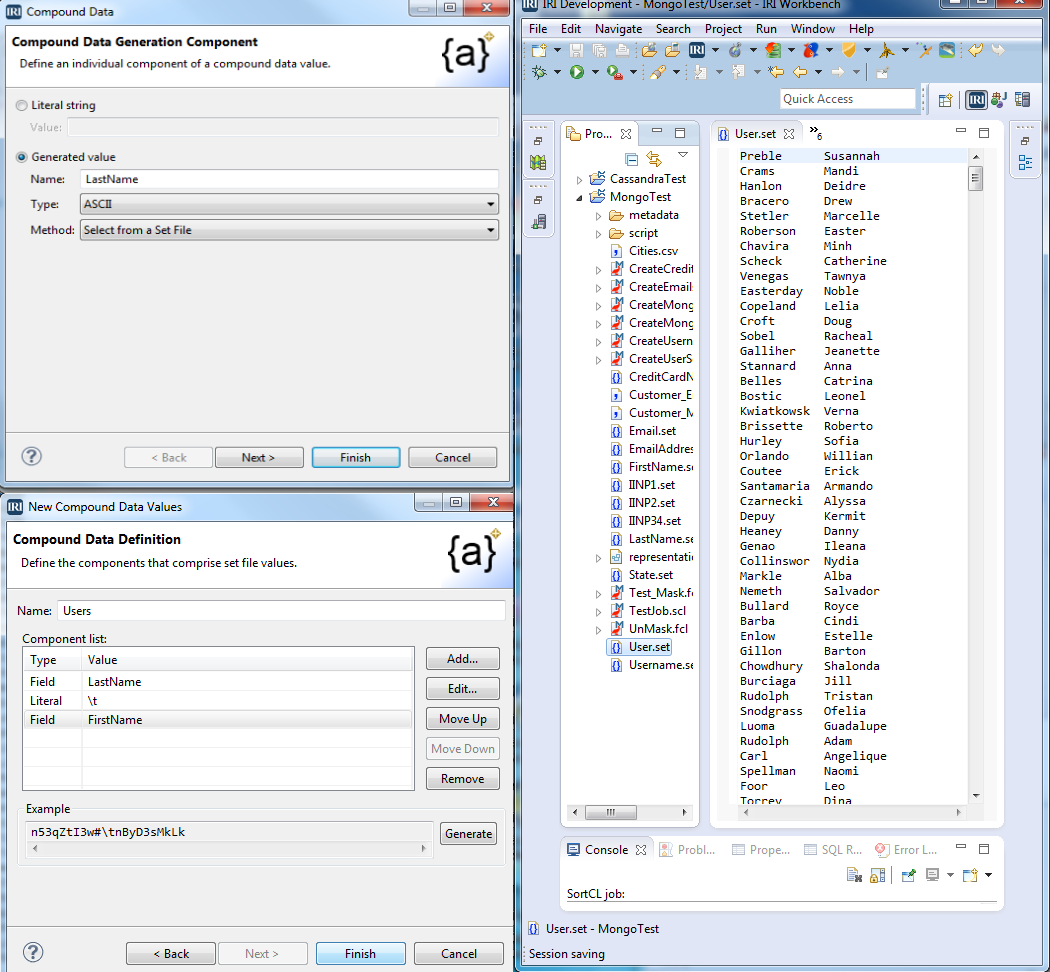The image size is (1050, 972).
Task: Click the Remove button
Action: [463, 779]
